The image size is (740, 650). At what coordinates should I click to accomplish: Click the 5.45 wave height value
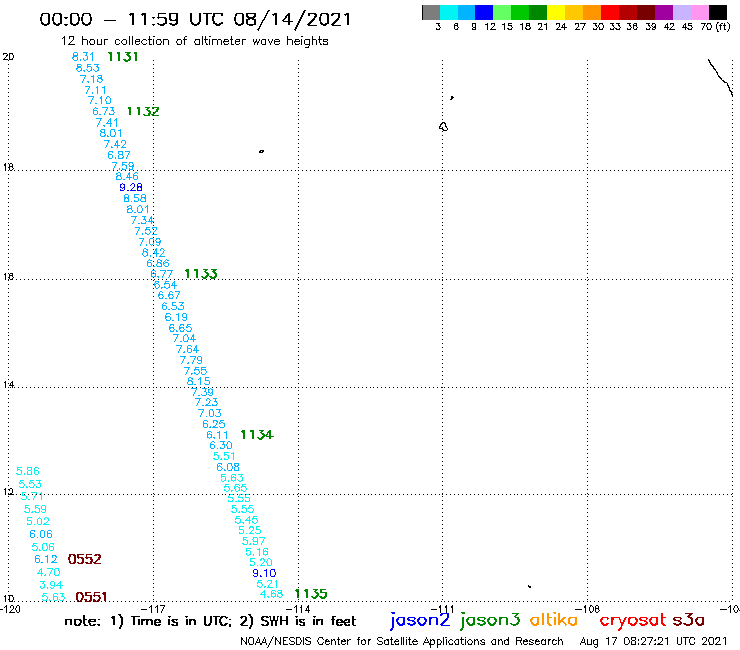click(x=246, y=520)
